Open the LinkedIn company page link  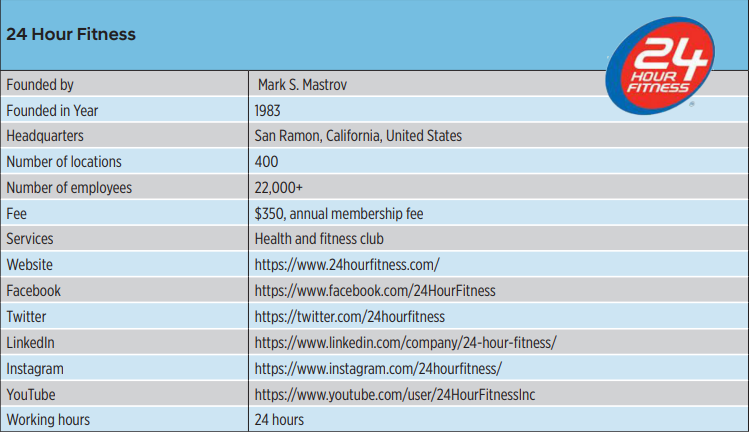click(x=405, y=342)
